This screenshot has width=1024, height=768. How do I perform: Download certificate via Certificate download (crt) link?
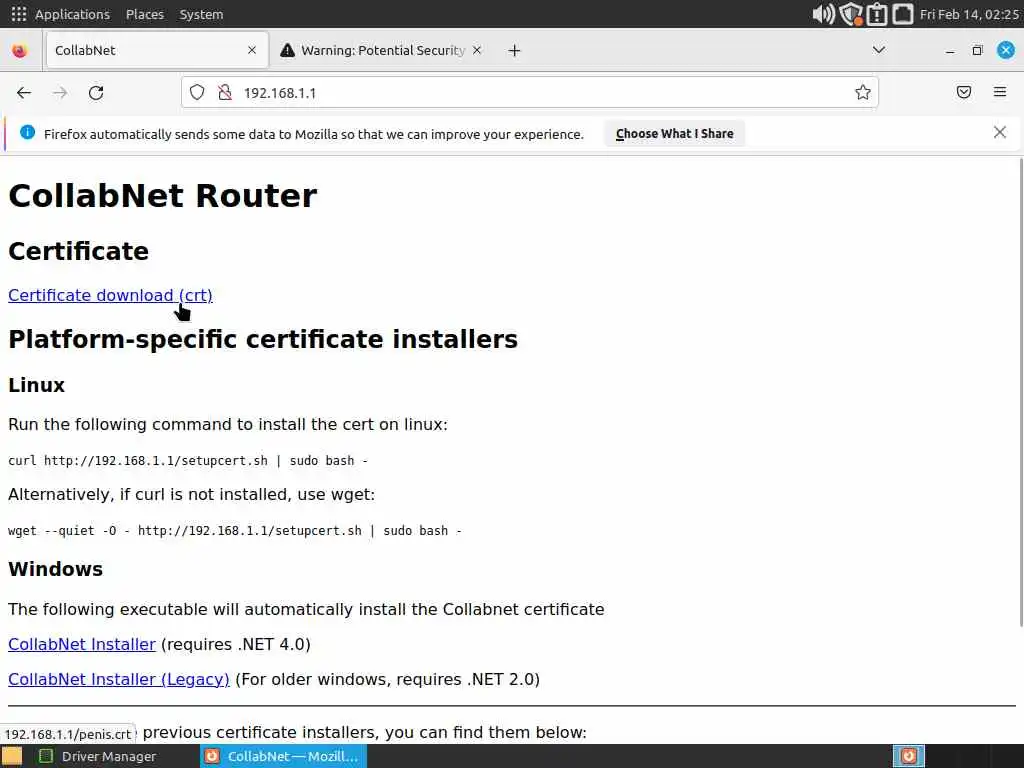point(110,295)
